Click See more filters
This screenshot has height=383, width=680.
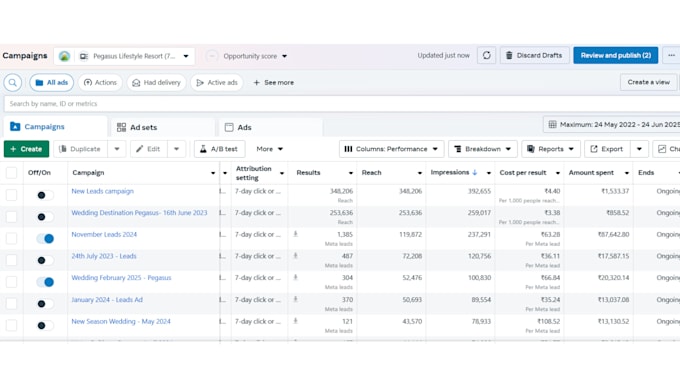[273, 82]
